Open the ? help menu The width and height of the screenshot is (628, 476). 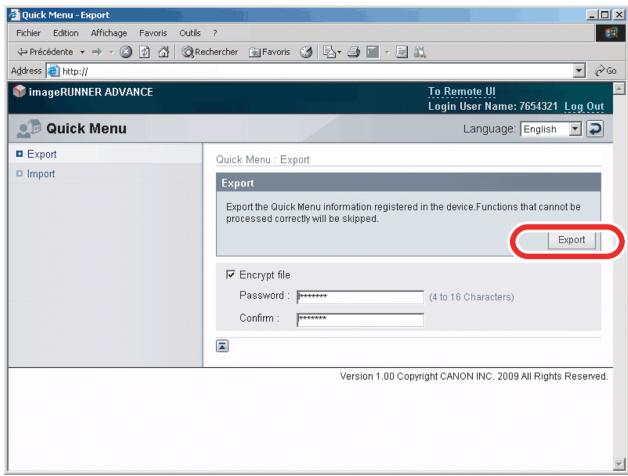coord(215,33)
